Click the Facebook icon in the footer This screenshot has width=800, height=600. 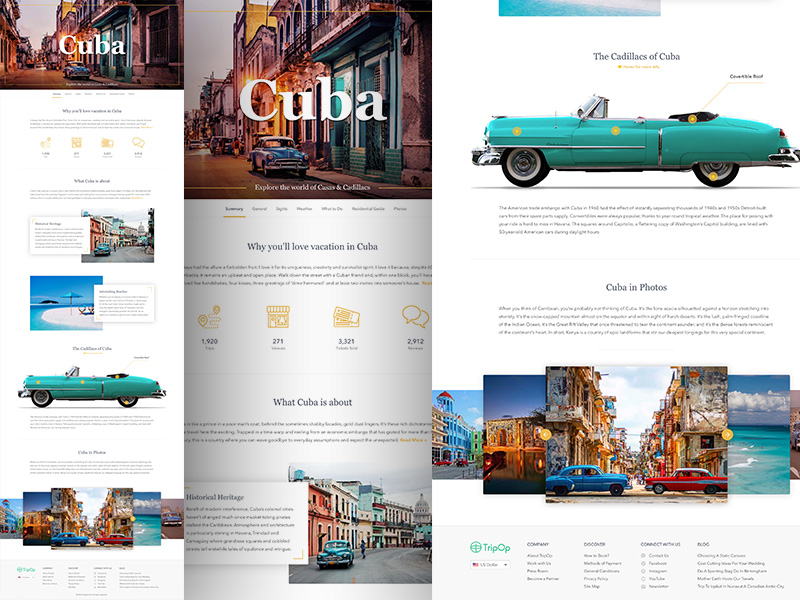[x=643, y=563]
